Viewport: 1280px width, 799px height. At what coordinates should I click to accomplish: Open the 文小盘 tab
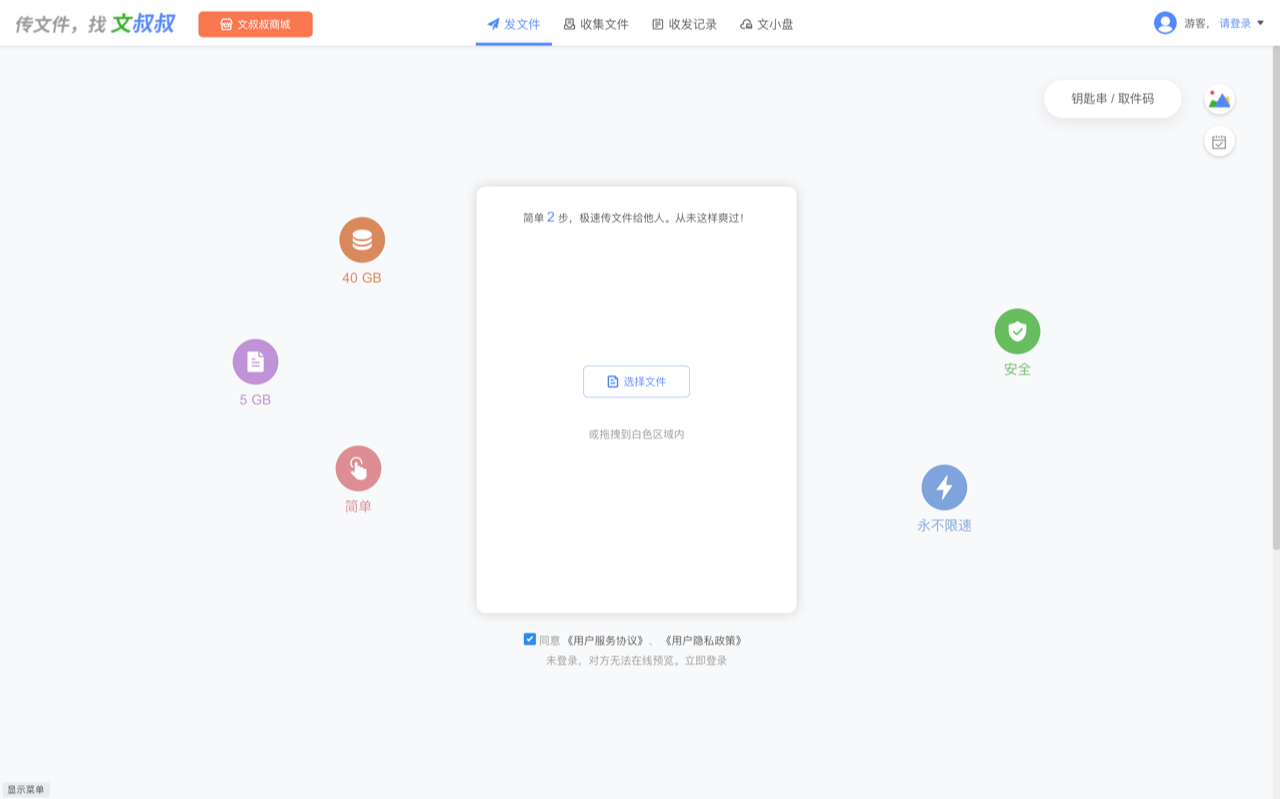[x=766, y=24]
